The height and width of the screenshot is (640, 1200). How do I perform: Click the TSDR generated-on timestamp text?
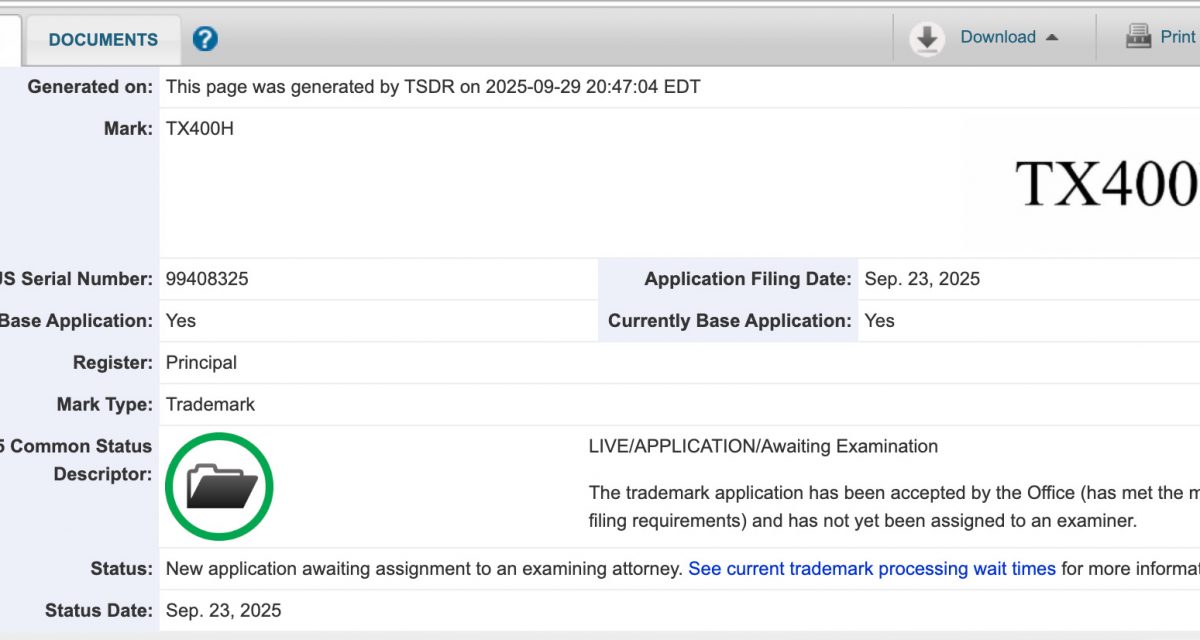click(x=433, y=87)
